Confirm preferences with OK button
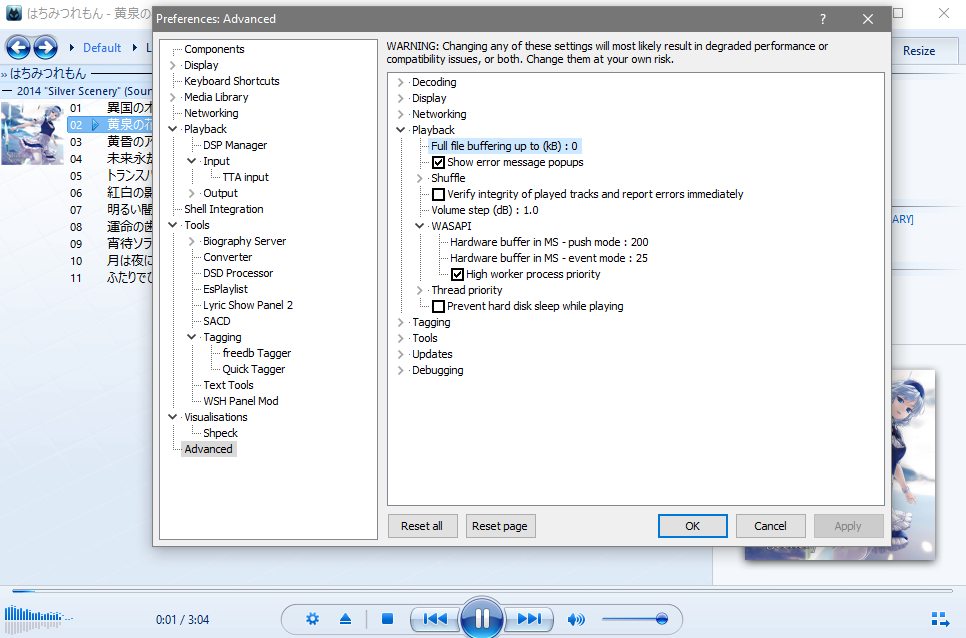The image size is (966, 638). 692,526
